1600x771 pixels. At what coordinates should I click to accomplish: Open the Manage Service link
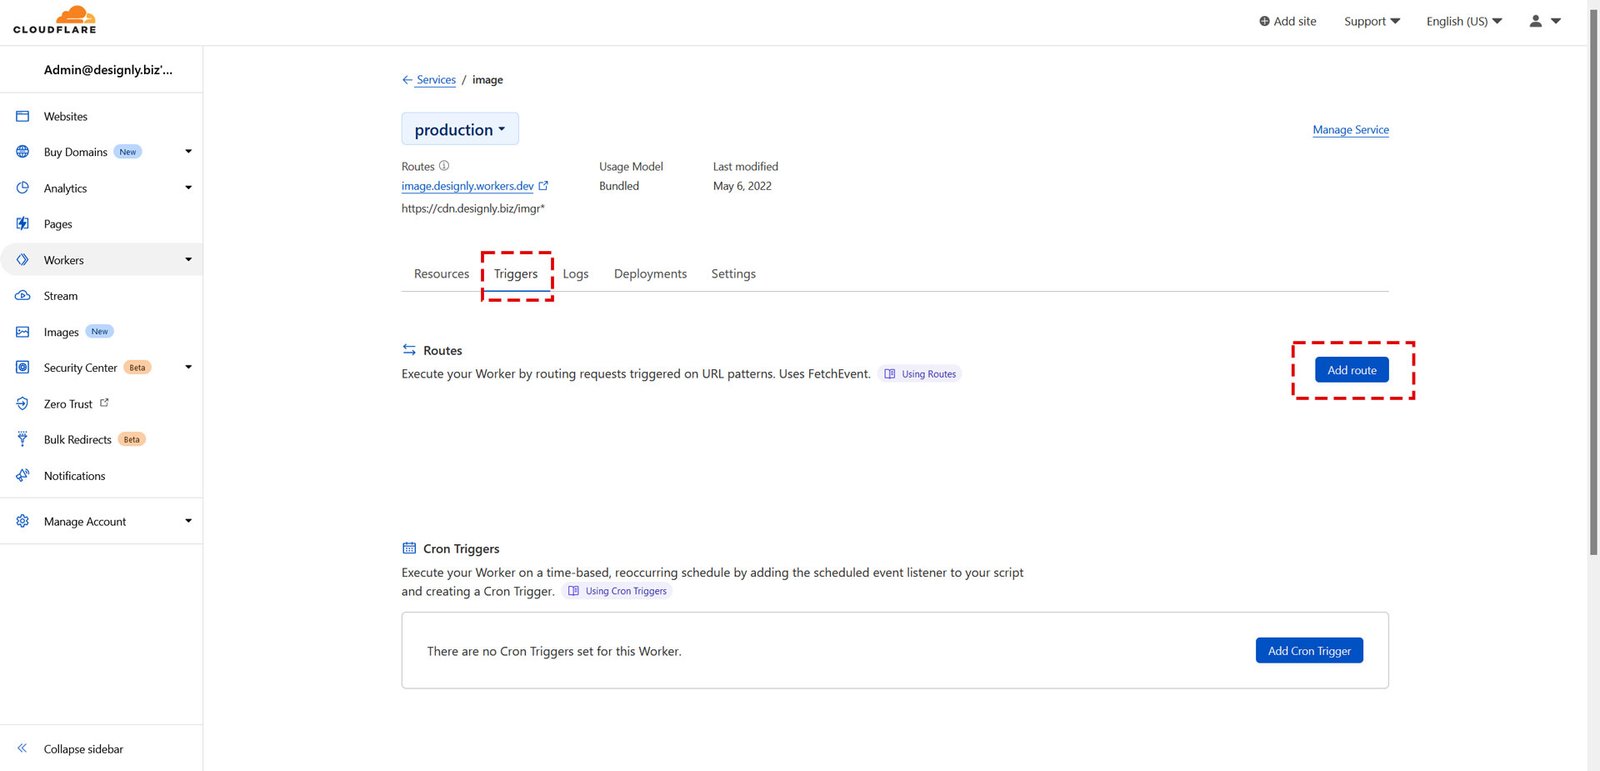tap(1350, 130)
